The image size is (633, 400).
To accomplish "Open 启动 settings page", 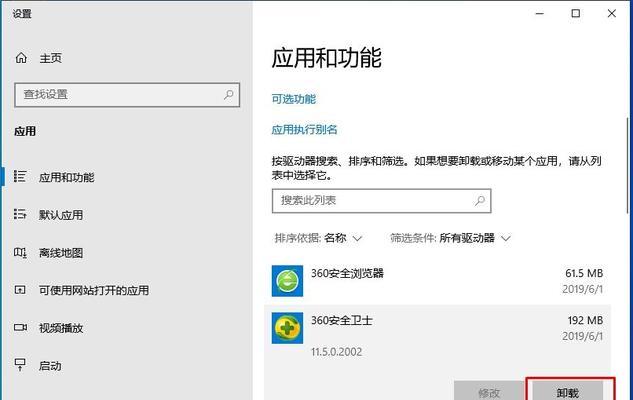I will point(50,366).
